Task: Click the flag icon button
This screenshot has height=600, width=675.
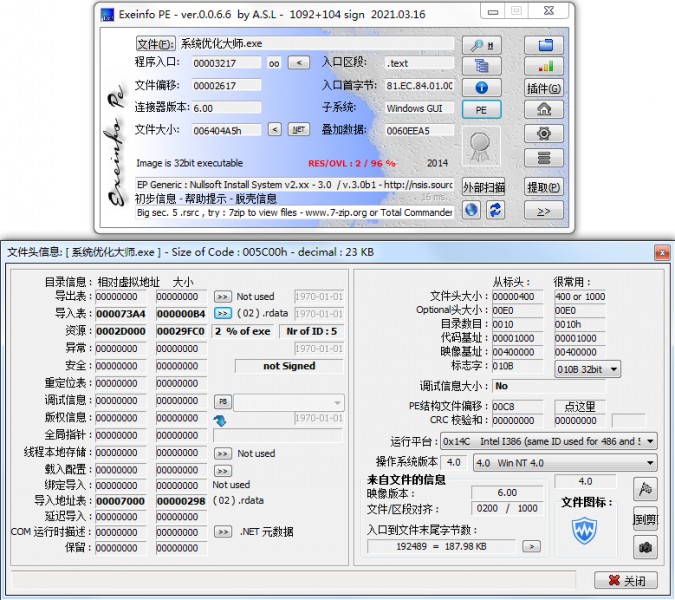Action: click(645, 489)
